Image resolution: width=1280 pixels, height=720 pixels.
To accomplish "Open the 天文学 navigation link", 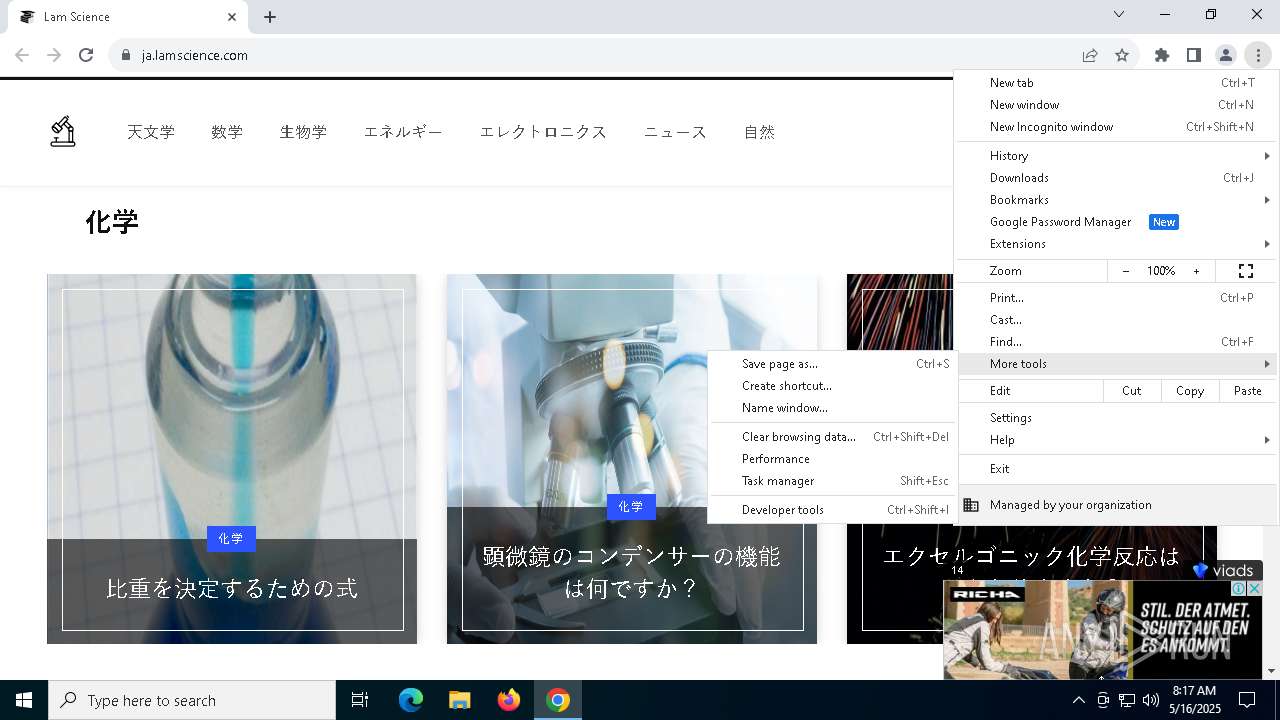I will point(151,132).
